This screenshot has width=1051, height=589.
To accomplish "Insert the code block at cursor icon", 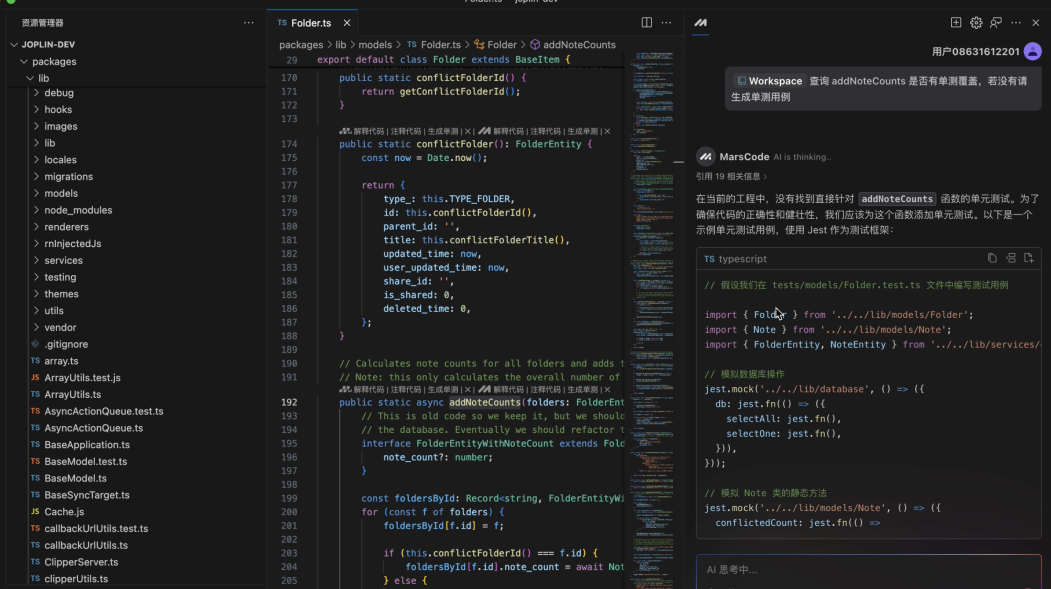I will pyautogui.click(x=1010, y=258).
